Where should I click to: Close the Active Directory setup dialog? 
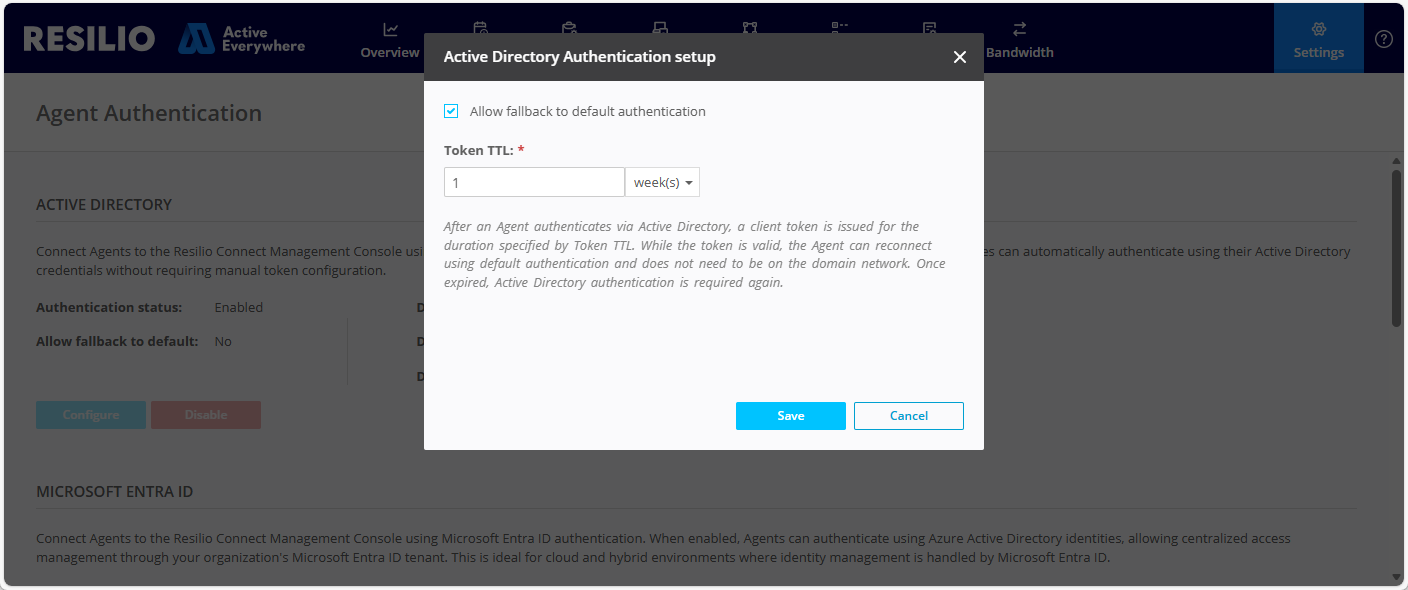click(960, 57)
